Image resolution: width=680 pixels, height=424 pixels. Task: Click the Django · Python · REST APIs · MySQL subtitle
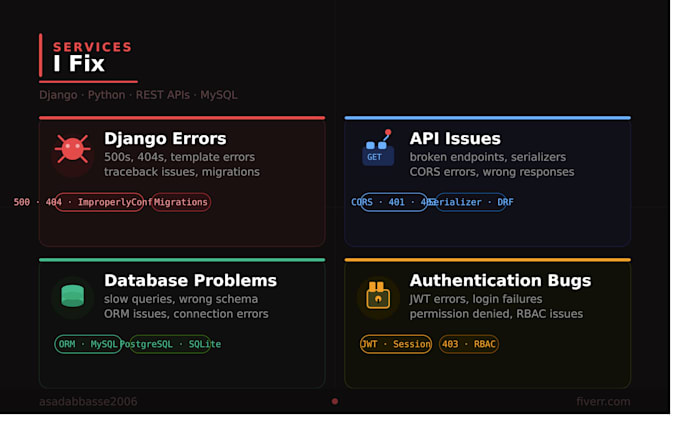coord(140,96)
